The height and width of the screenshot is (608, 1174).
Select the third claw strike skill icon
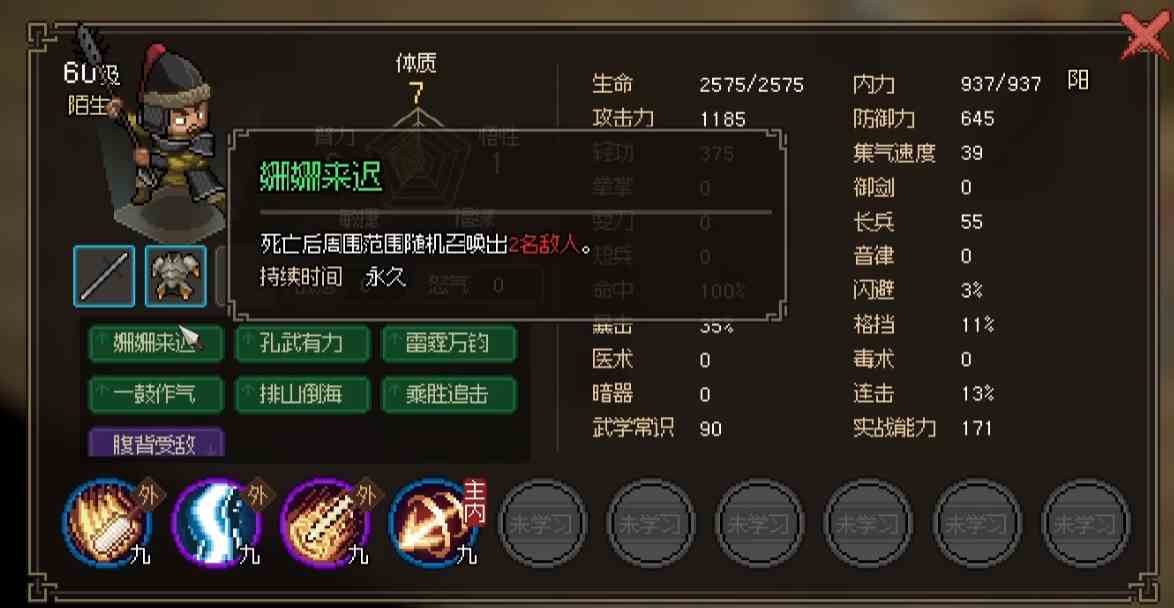[x=326, y=523]
